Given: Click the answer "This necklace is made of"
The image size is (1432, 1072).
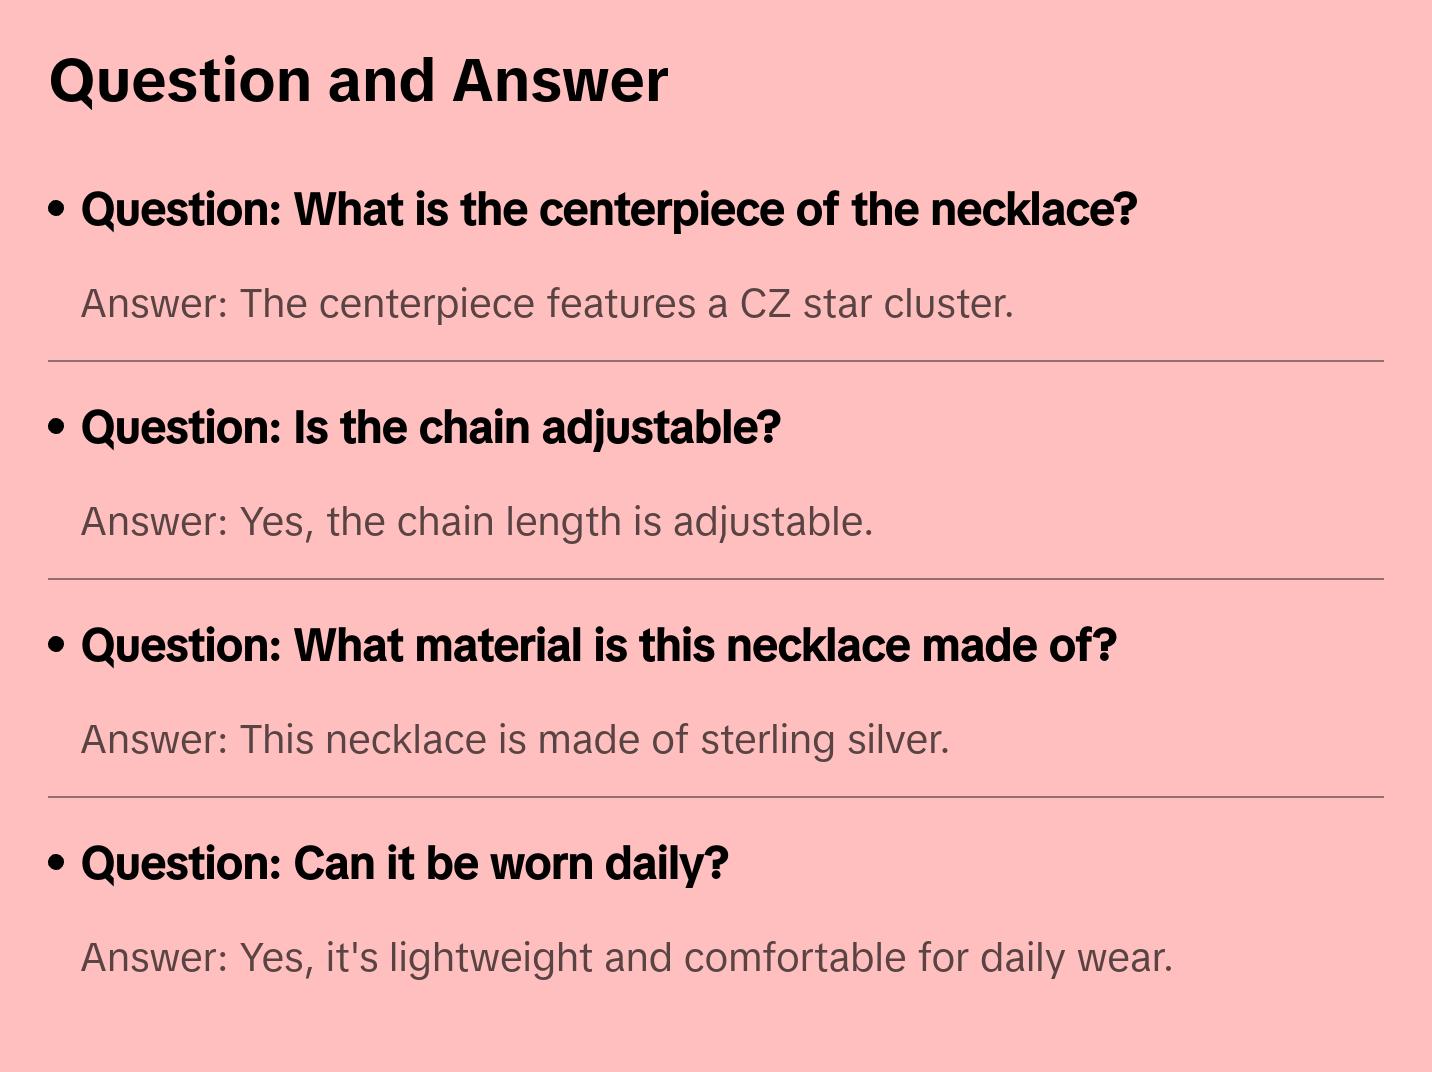Looking at the screenshot, I should click(514, 740).
